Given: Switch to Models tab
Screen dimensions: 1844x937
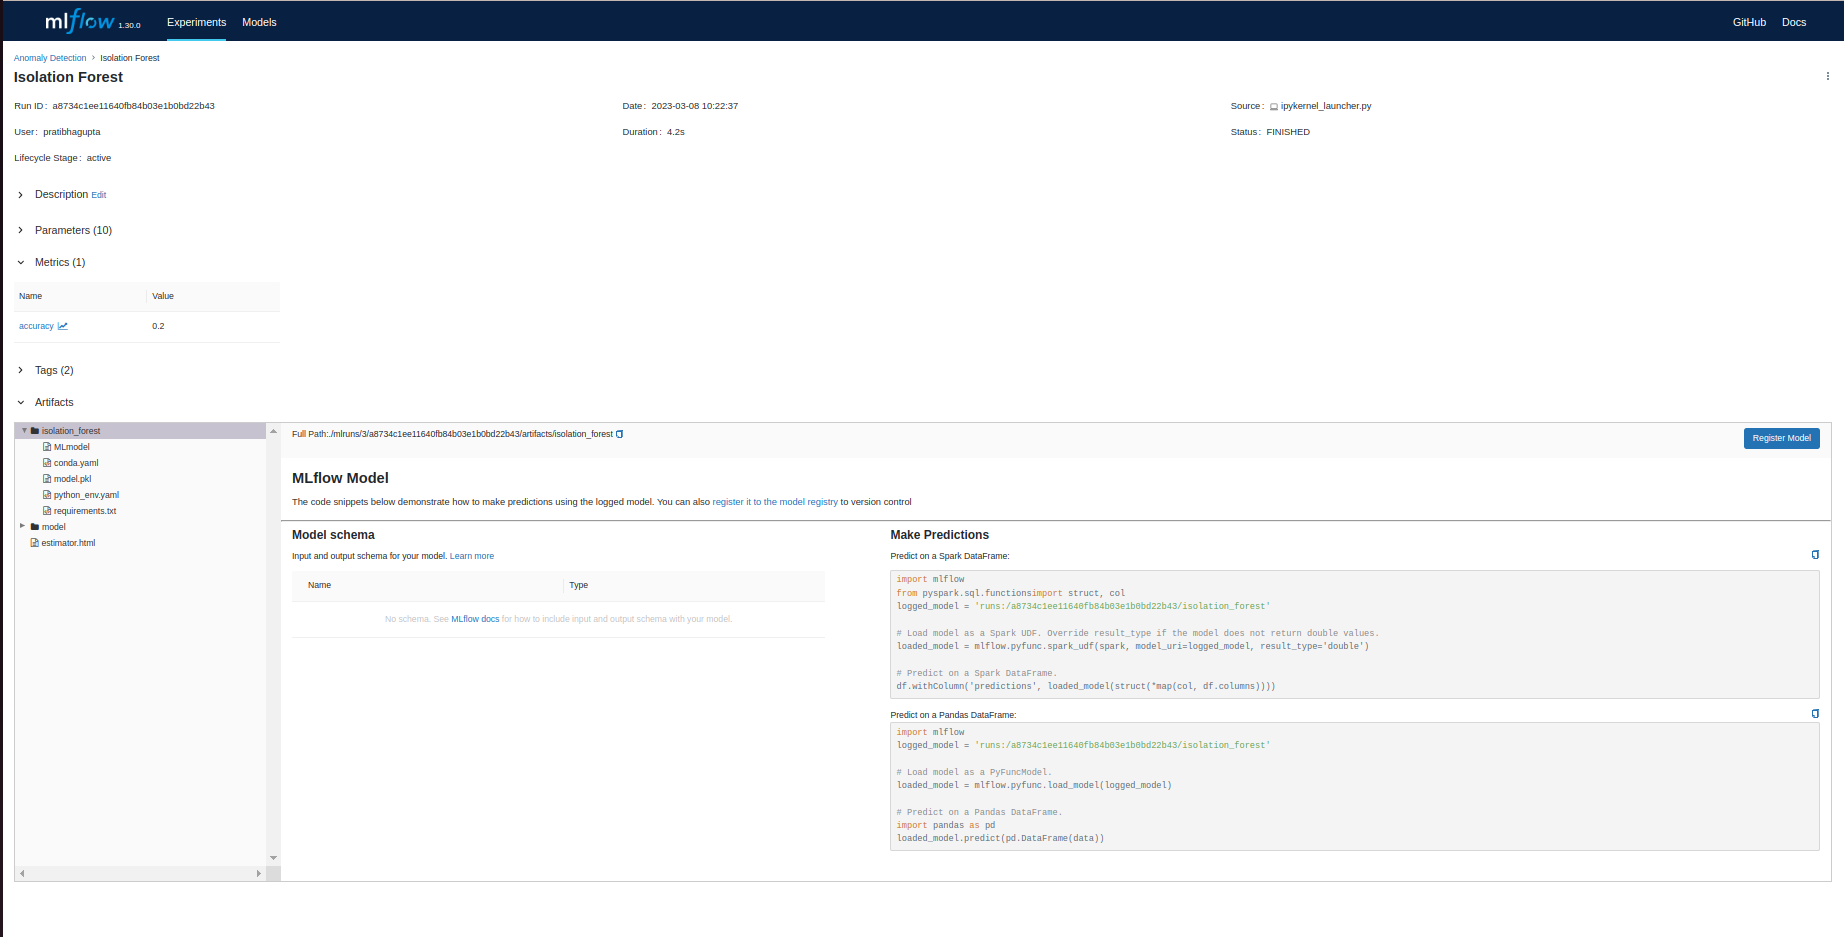Looking at the screenshot, I should [259, 22].
